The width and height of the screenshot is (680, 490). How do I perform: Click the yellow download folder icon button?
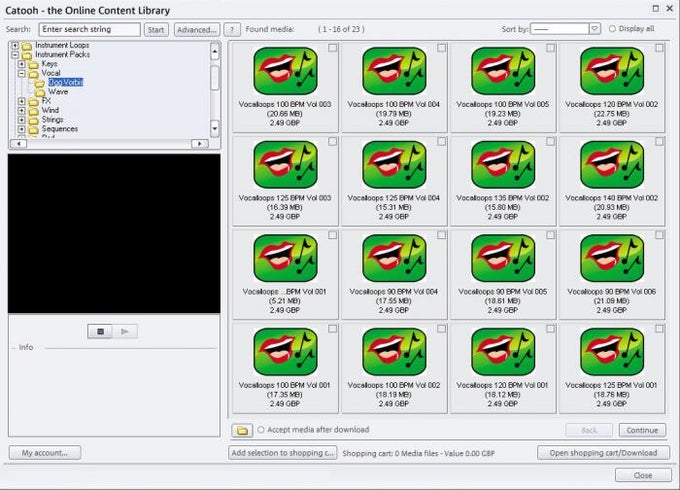coord(242,430)
